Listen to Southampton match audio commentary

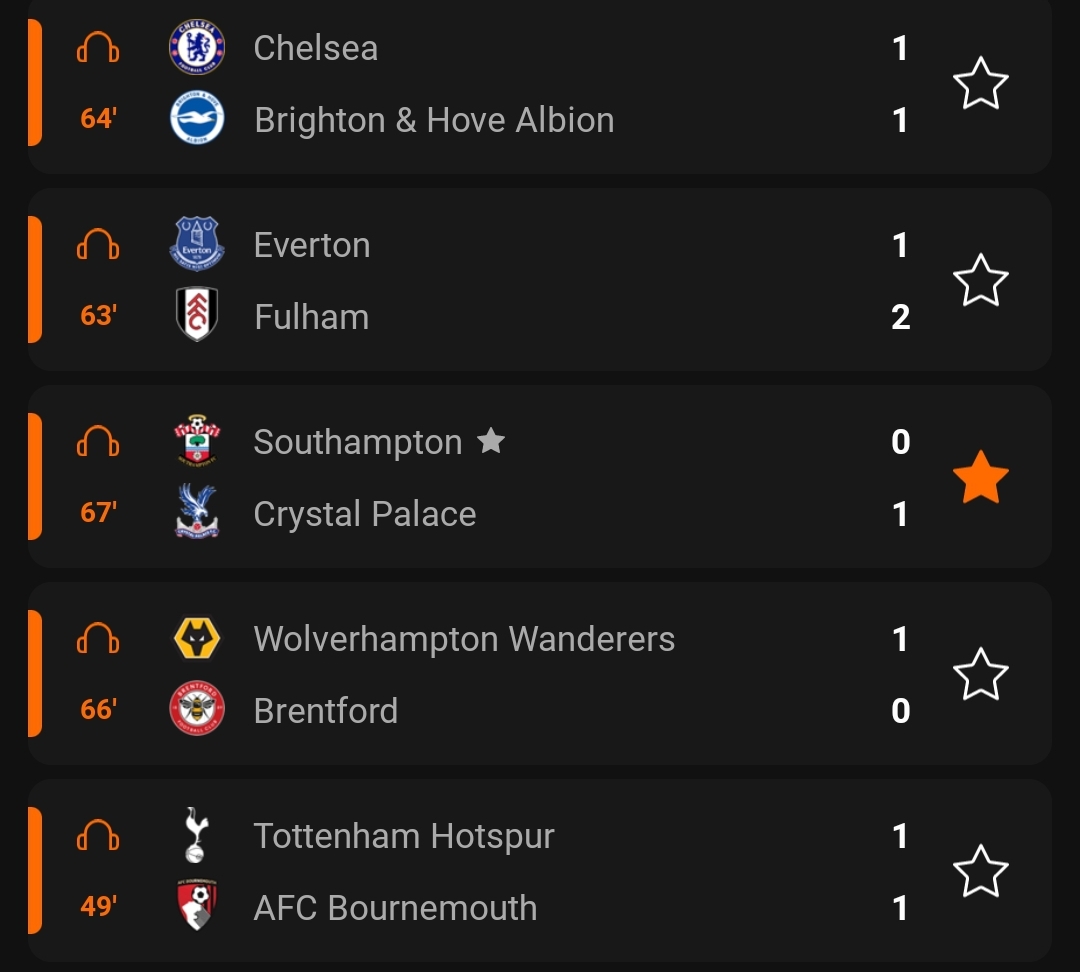(x=98, y=442)
